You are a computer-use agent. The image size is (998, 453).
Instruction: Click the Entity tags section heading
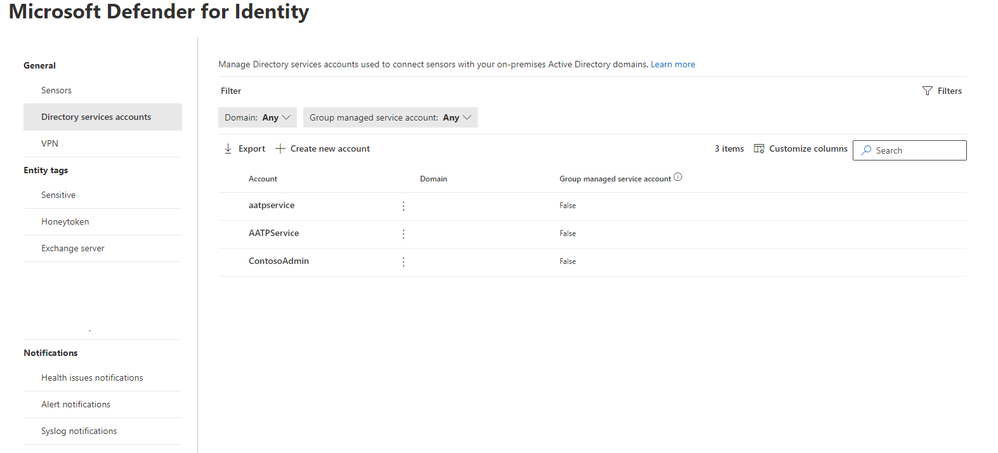(46, 171)
